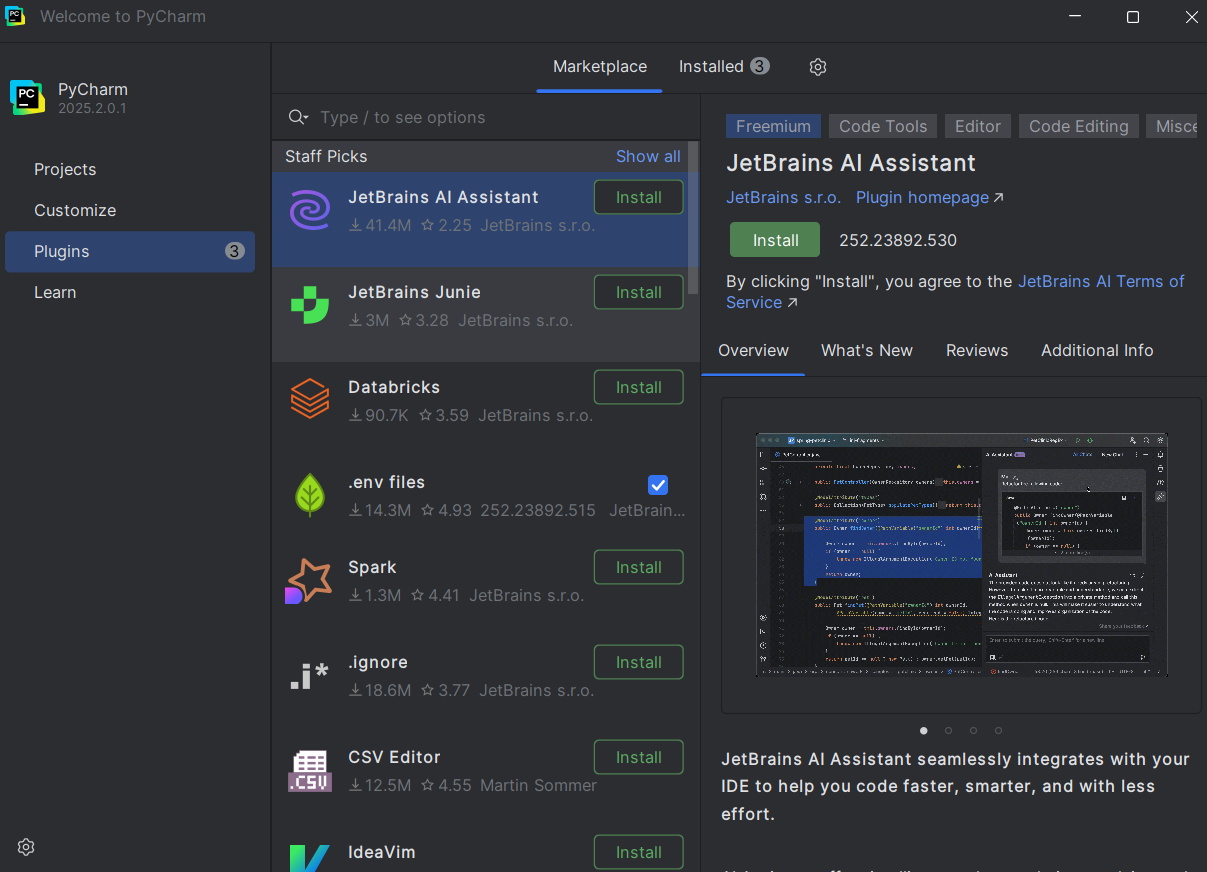The width and height of the screenshot is (1207, 872).
Task: Click the CSV Editor plugin icon
Action: 309,771
